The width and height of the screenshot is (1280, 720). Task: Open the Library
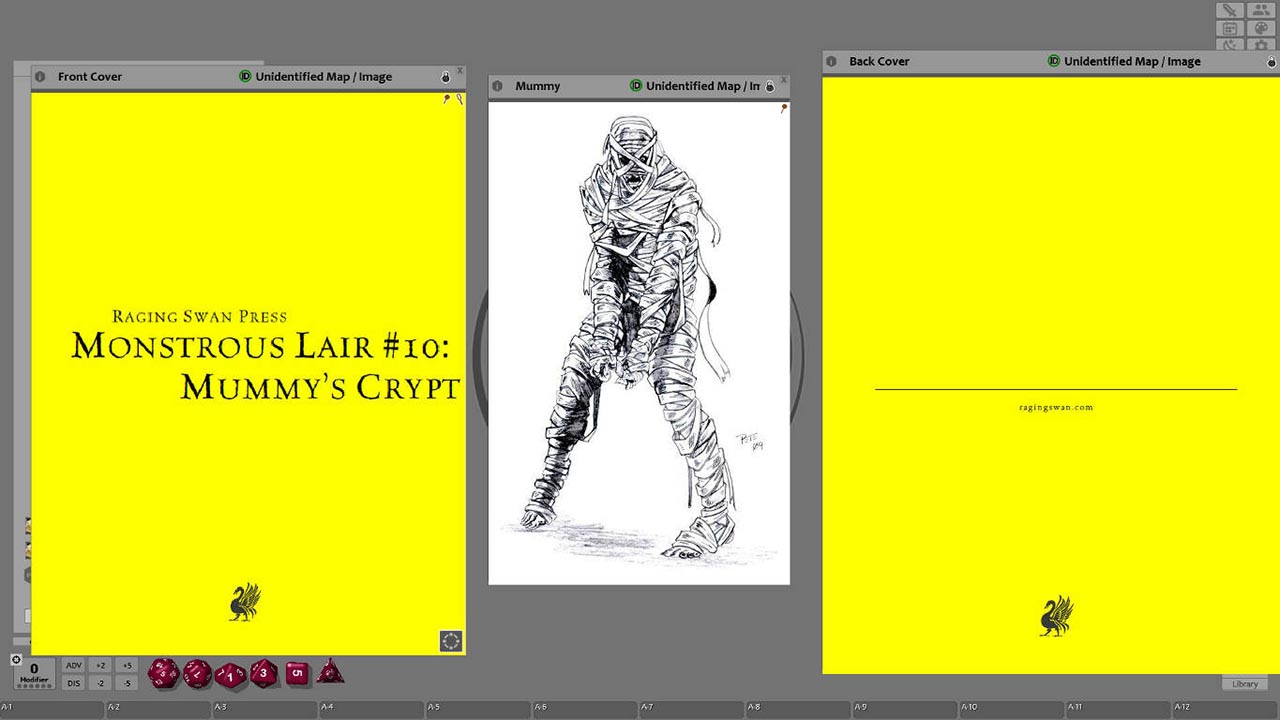[1244, 683]
